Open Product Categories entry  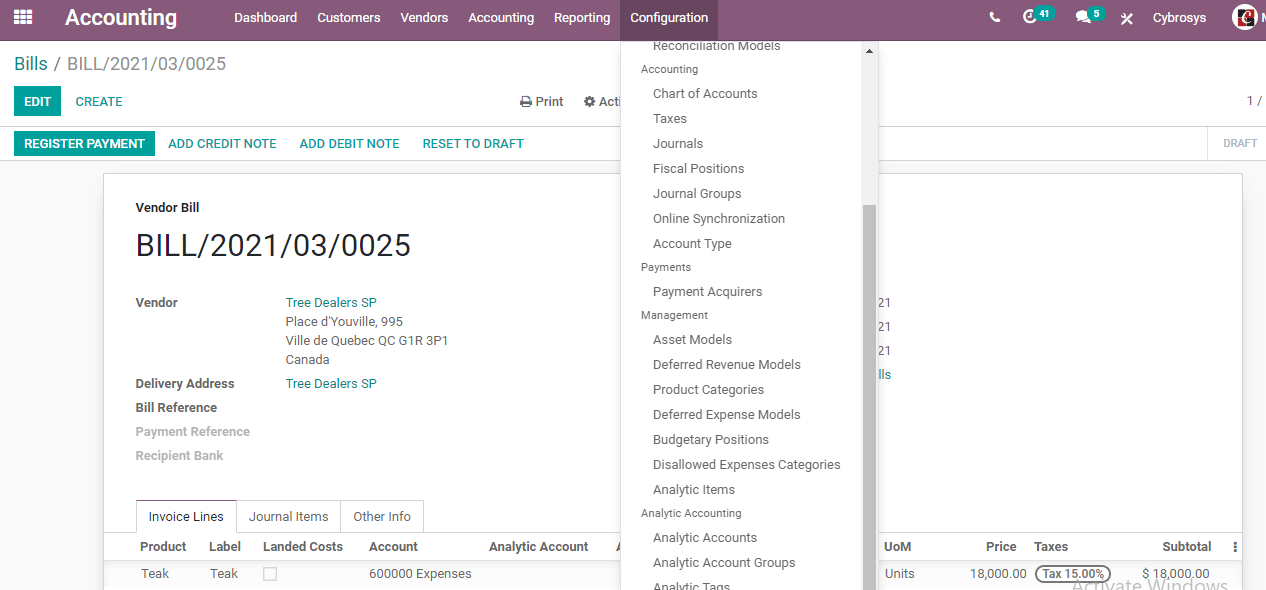tap(708, 390)
